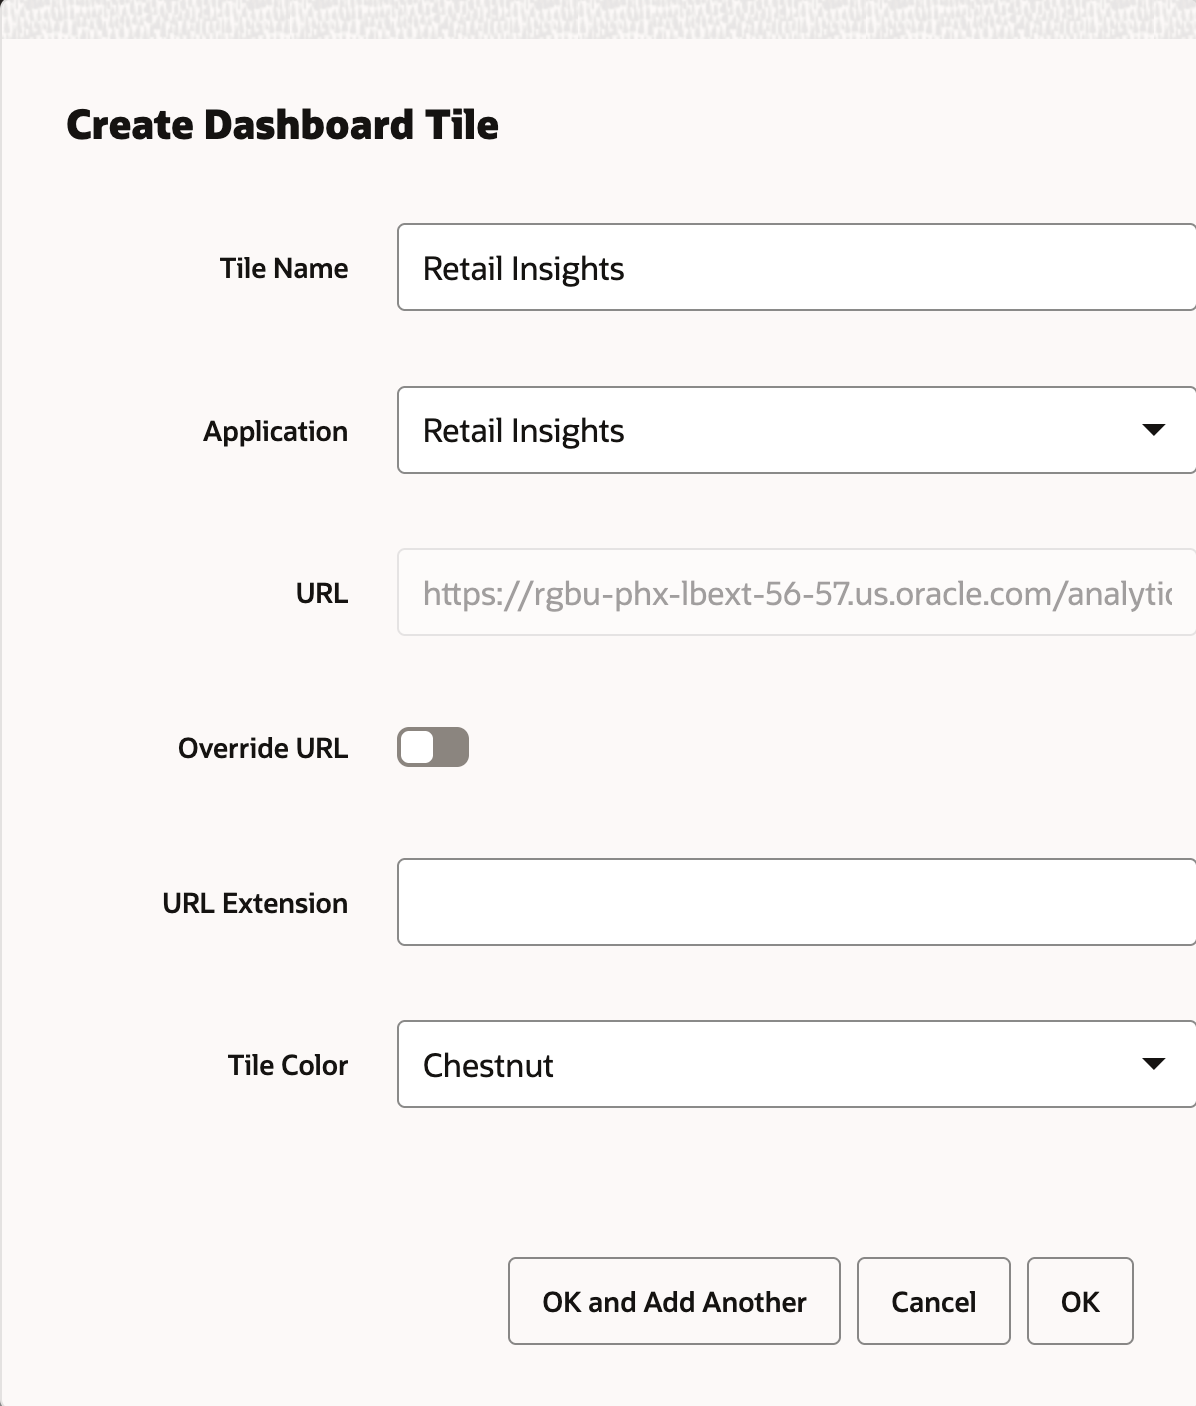Confirm the dialog with OK
The height and width of the screenshot is (1406, 1196).
coord(1080,1301)
